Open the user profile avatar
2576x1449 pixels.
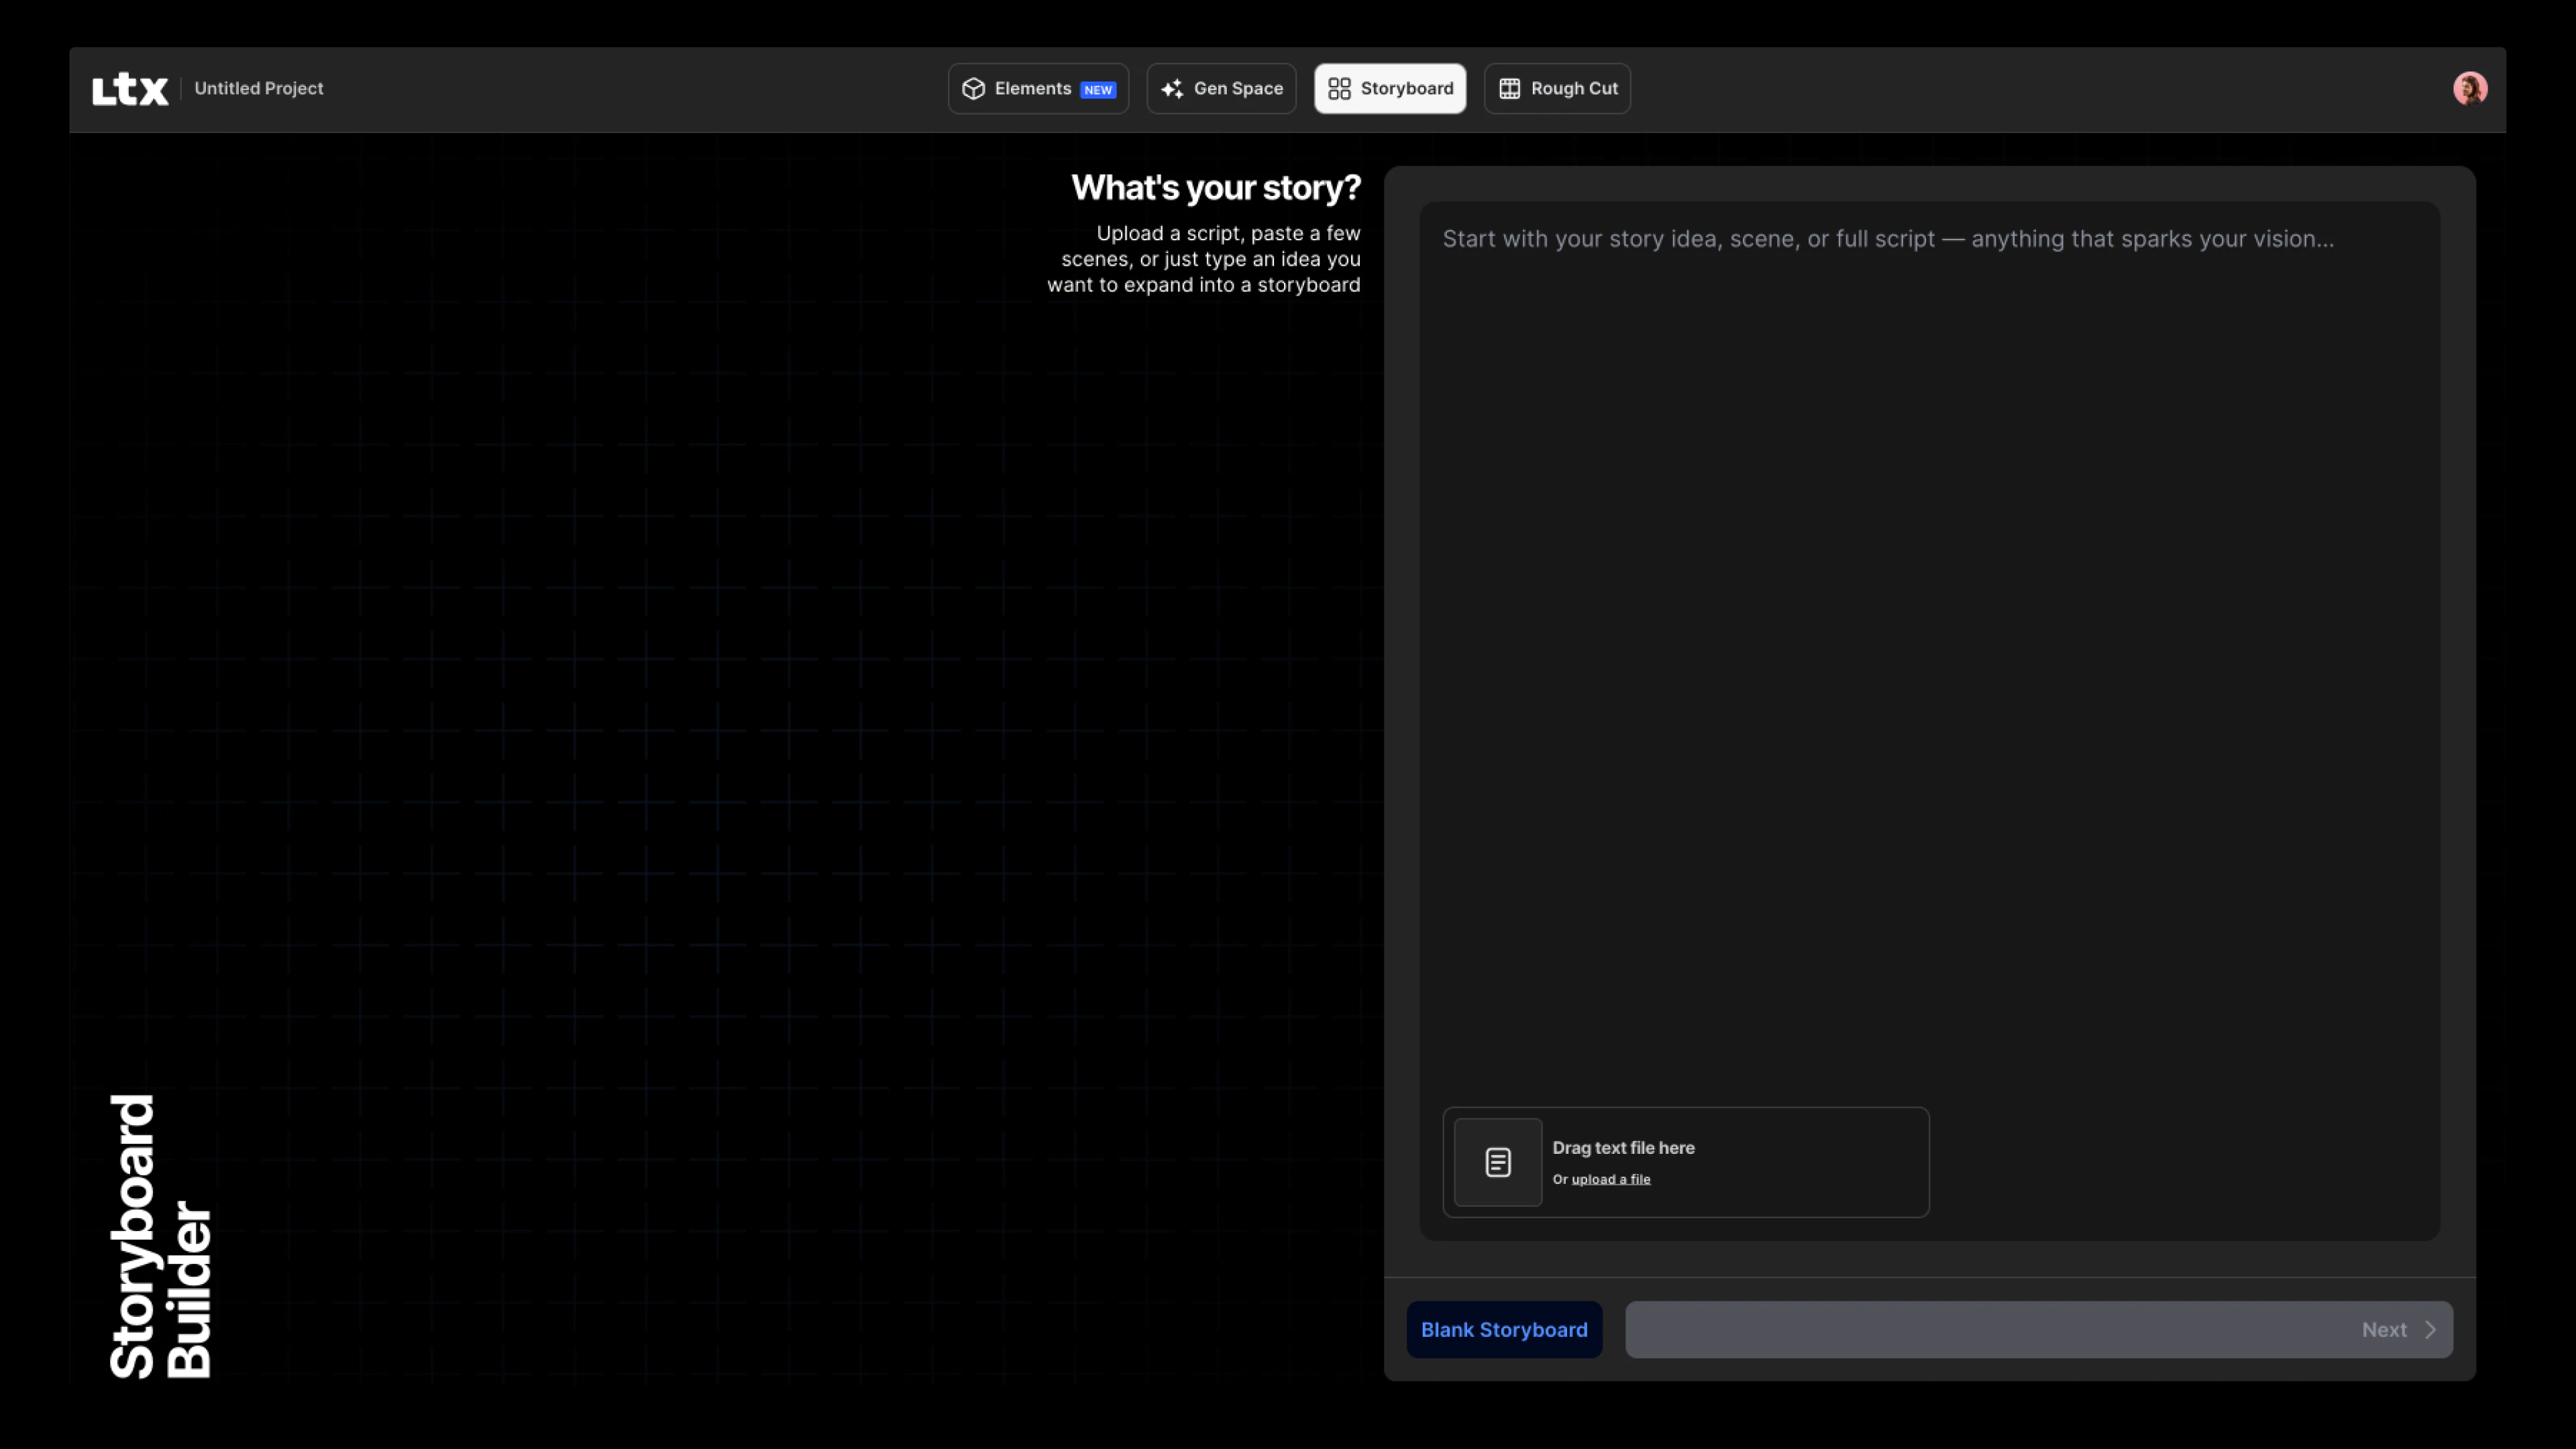2469,89
